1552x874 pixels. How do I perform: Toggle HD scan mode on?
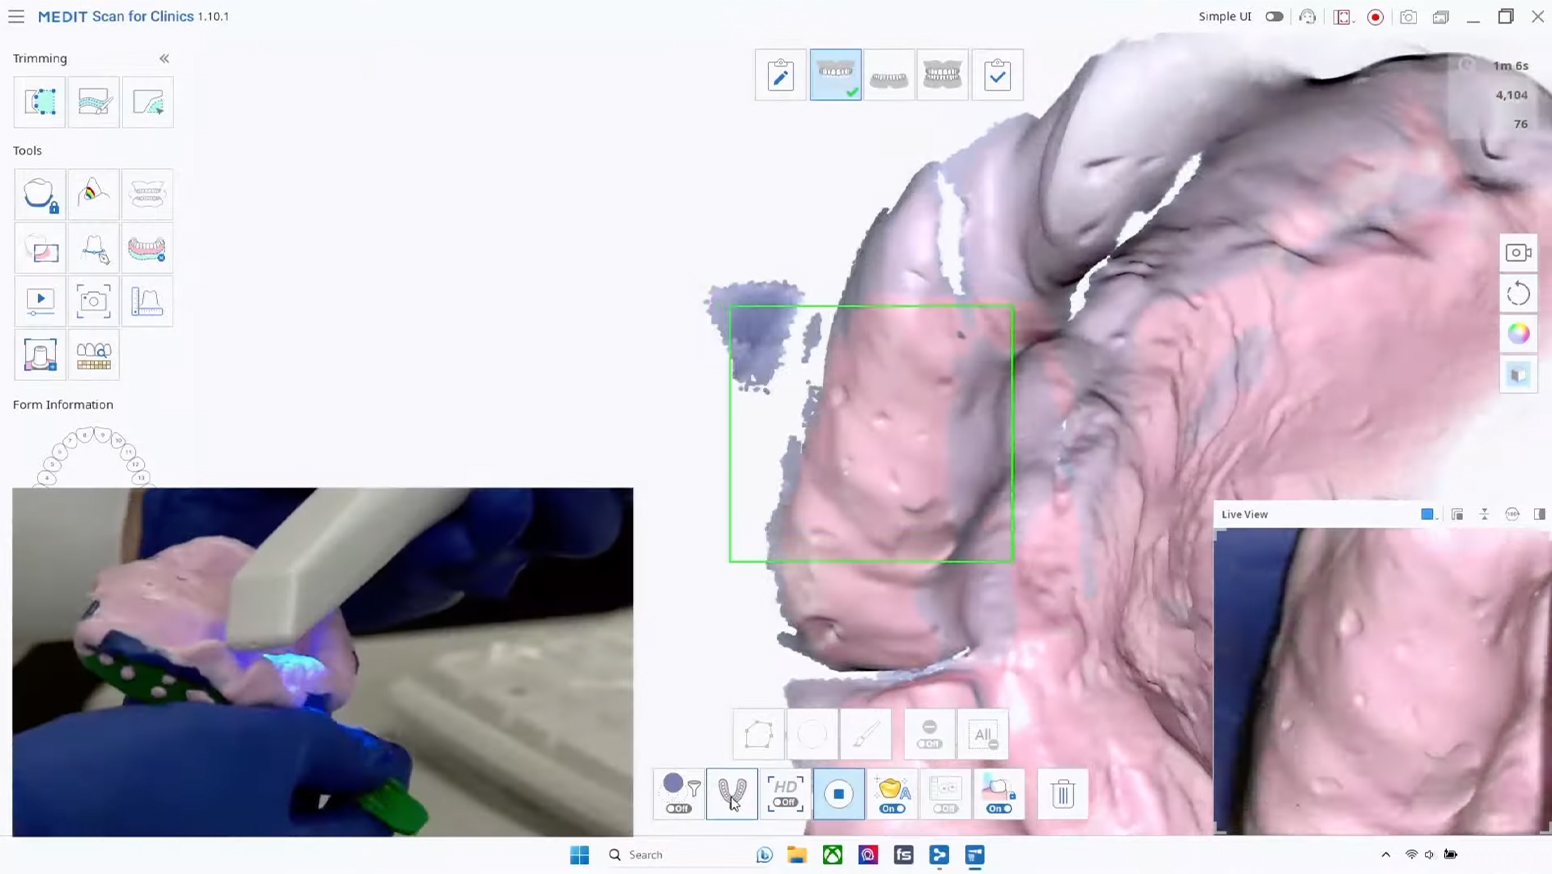785,793
